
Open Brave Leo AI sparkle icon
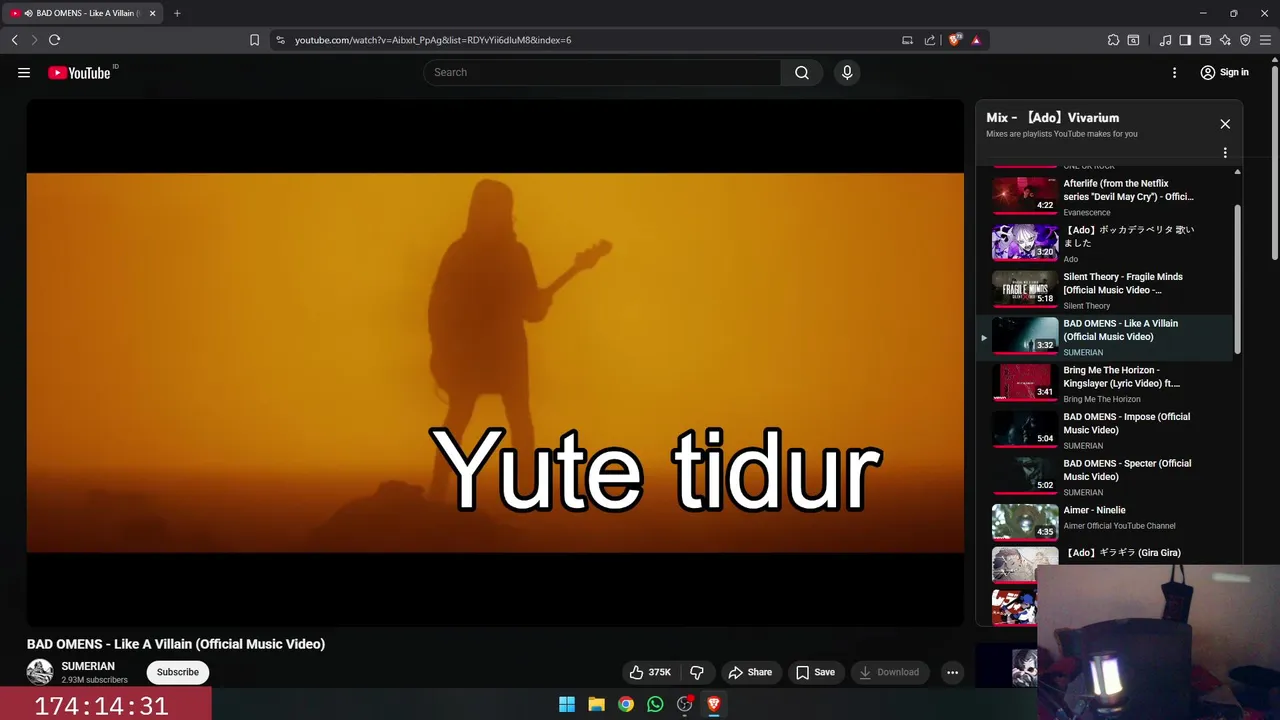point(1225,40)
